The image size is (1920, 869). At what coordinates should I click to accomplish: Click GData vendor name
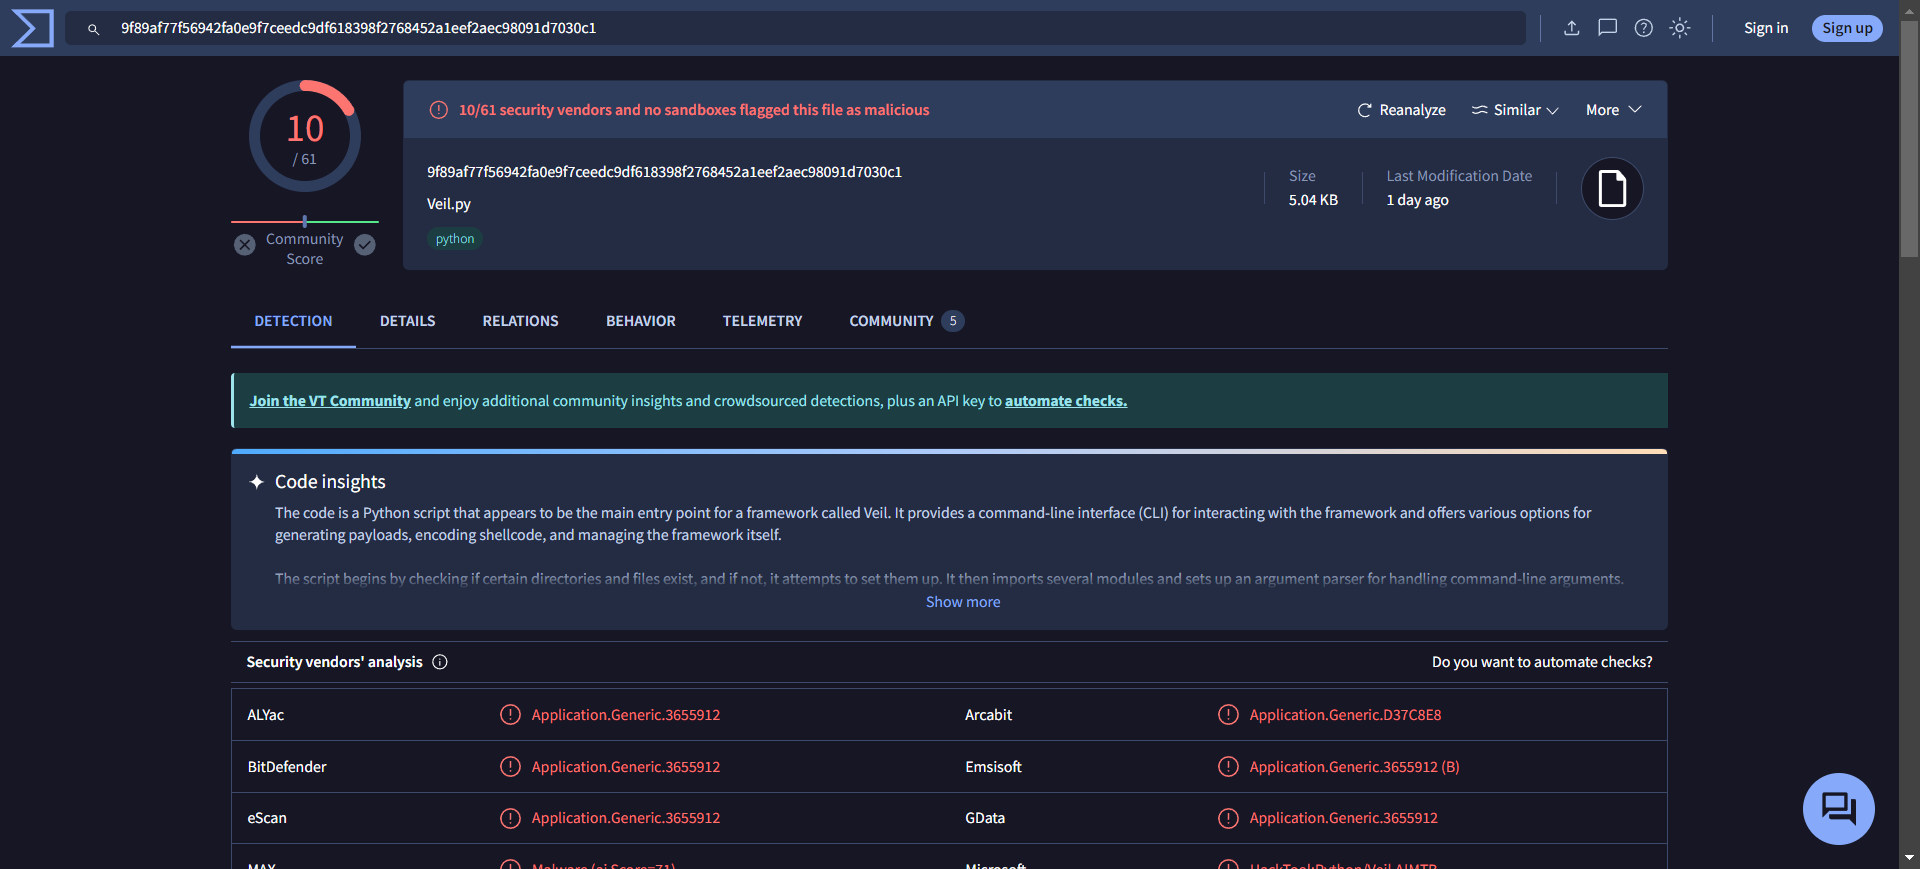point(985,818)
